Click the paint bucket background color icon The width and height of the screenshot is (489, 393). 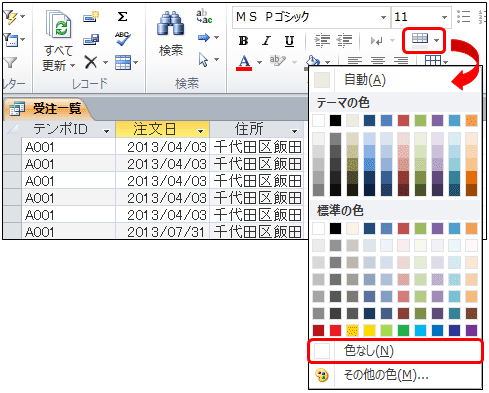[x=313, y=61]
